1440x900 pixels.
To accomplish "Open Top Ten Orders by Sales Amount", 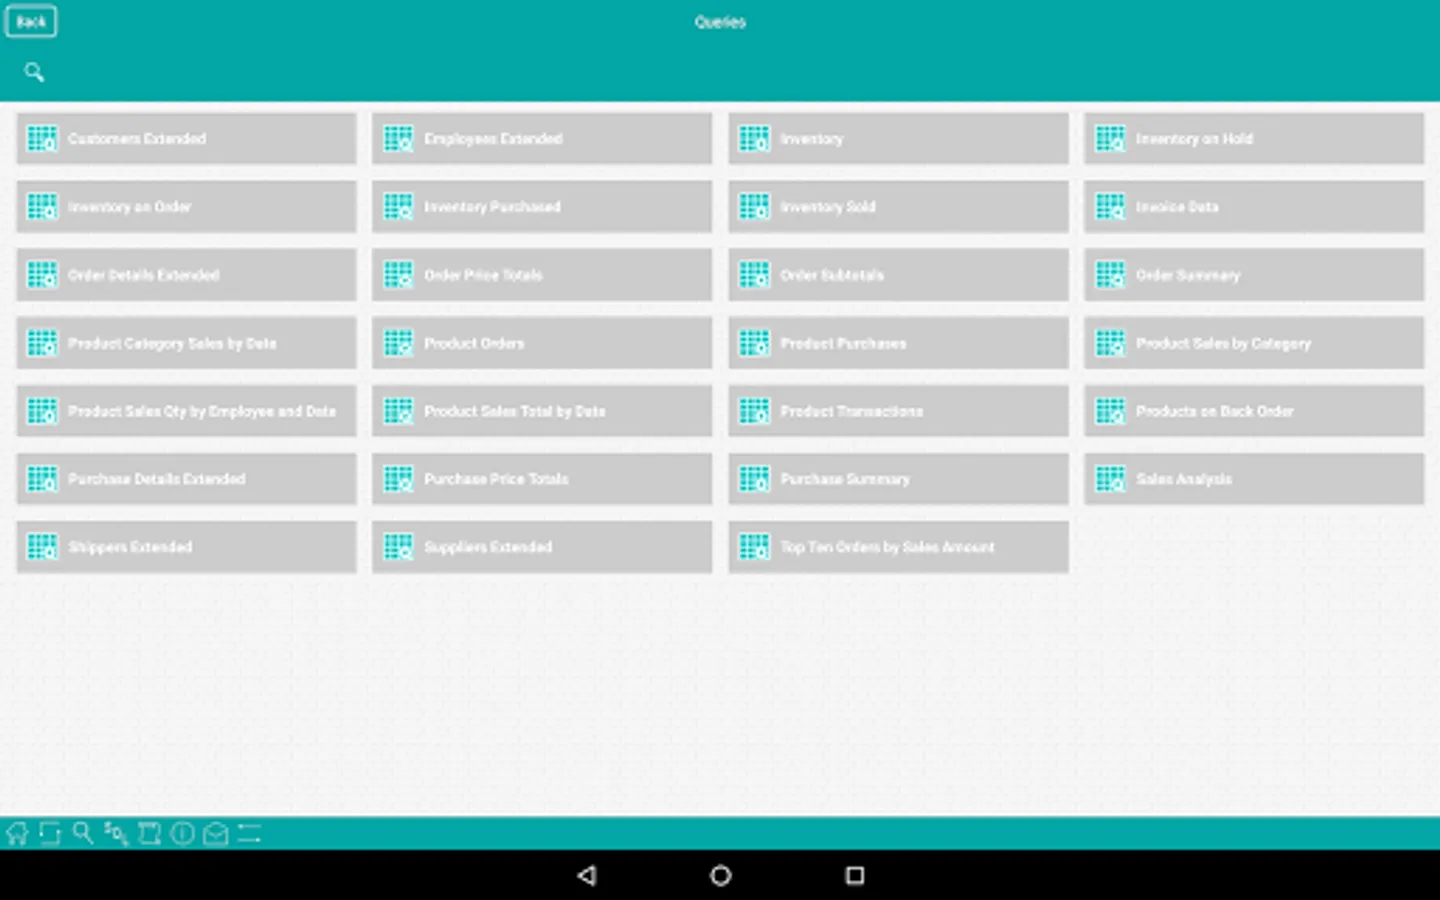I will click(898, 547).
